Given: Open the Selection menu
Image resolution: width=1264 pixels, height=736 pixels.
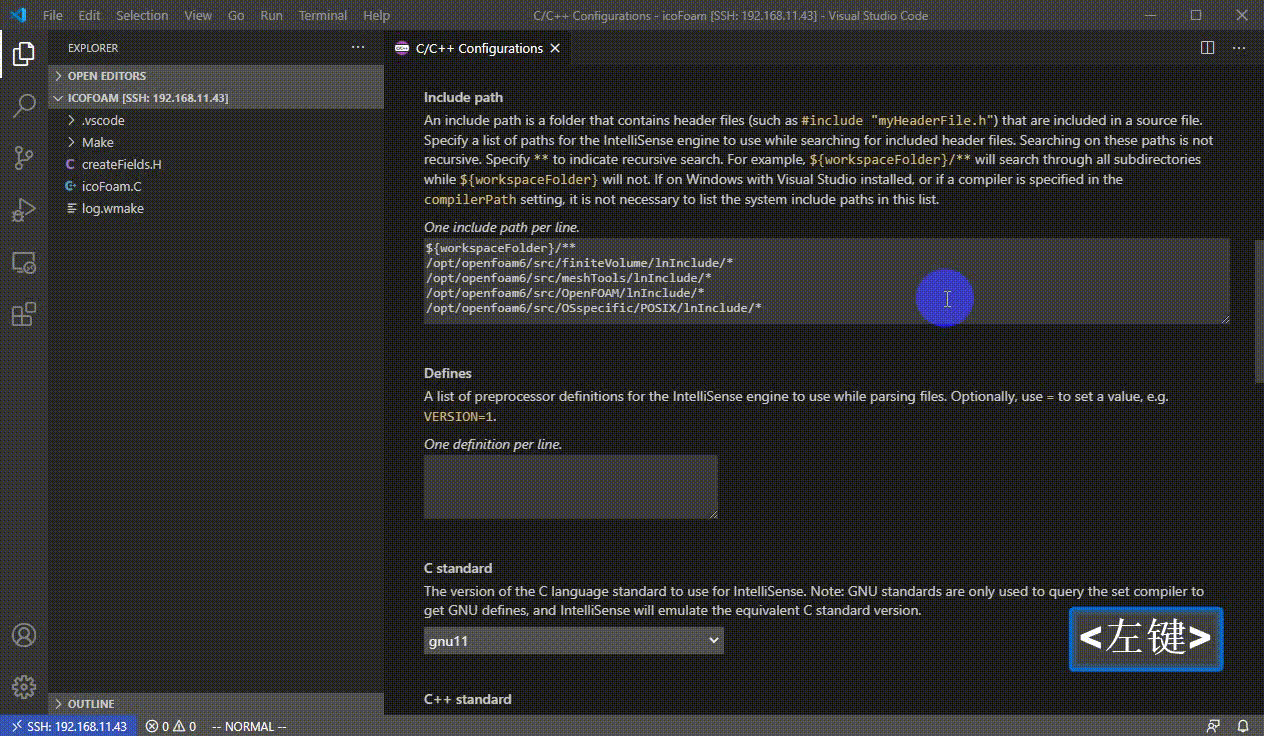Looking at the screenshot, I should 142,16.
